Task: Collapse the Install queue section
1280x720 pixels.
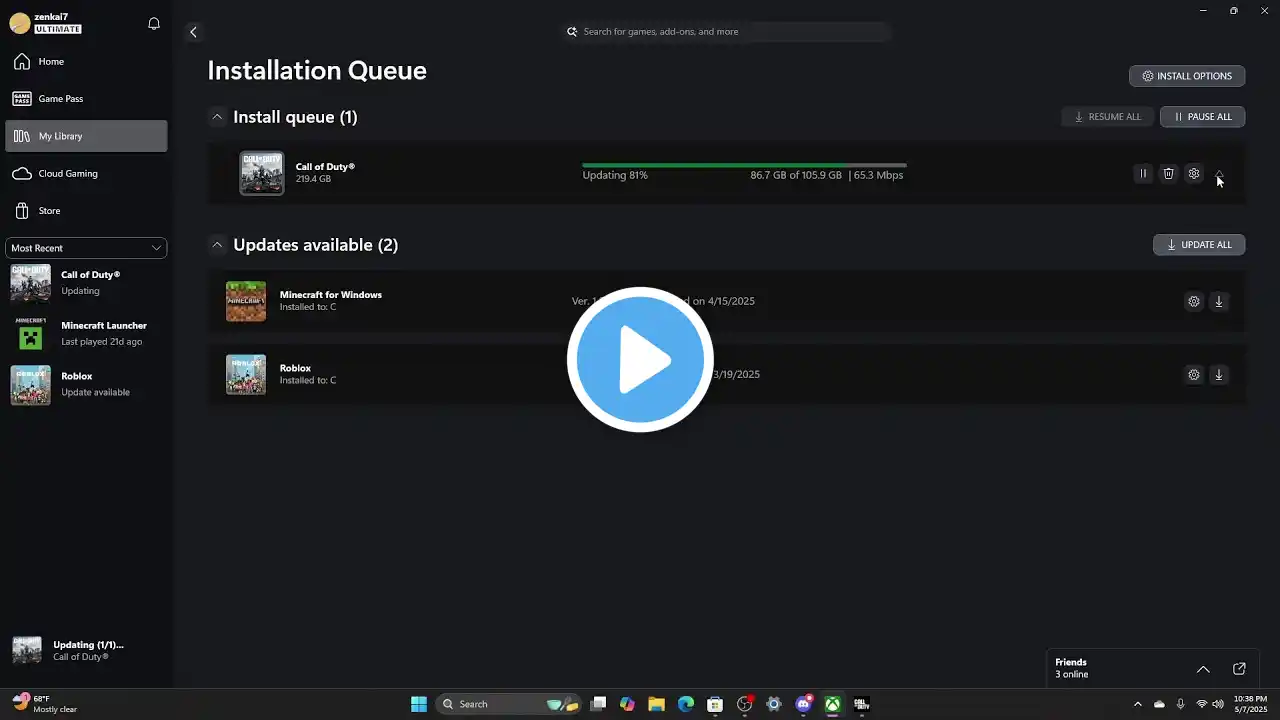Action: click(217, 117)
